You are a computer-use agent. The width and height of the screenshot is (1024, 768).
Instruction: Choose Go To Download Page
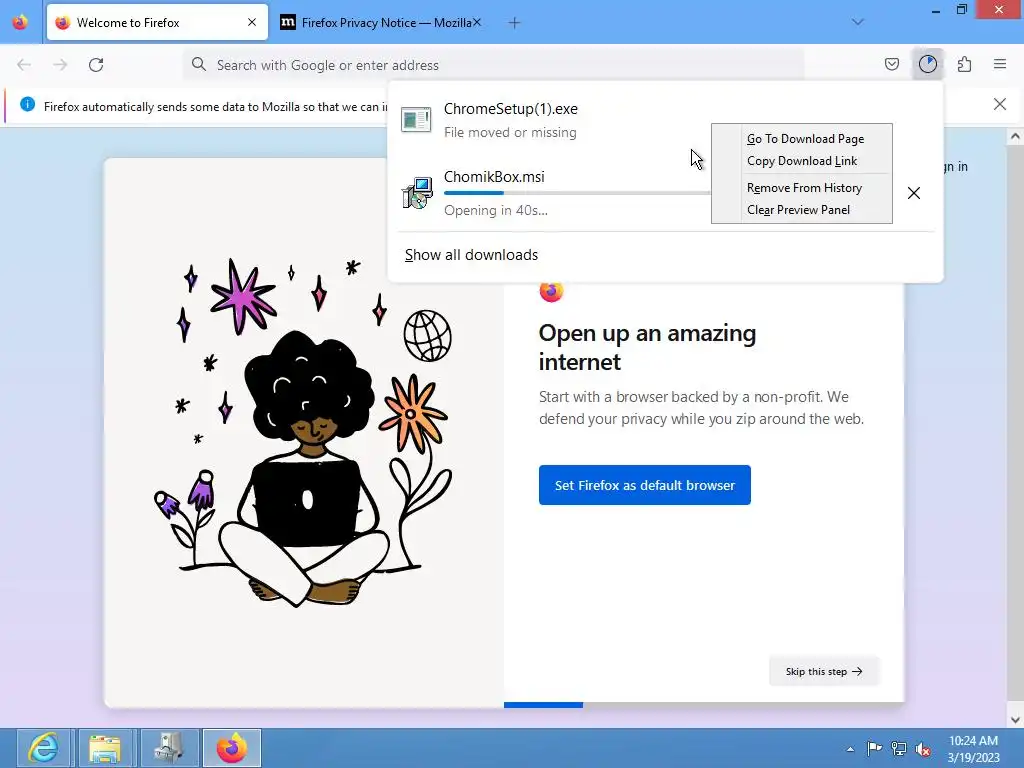(x=805, y=138)
